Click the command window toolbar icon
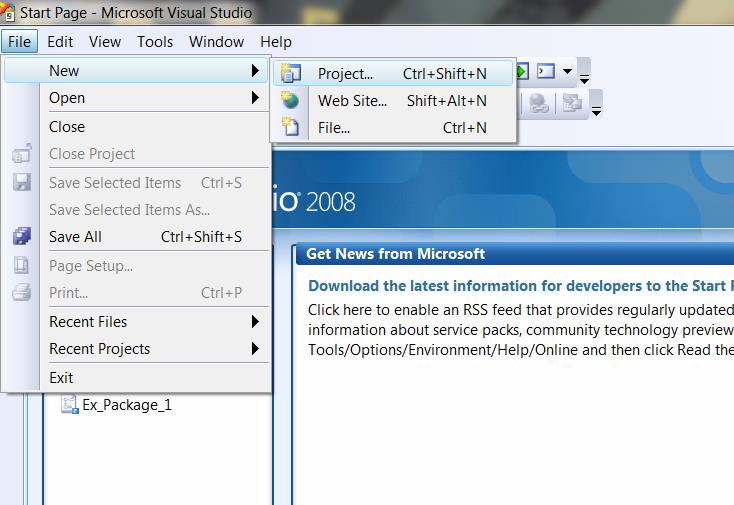The height and width of the screenshot is (505, 734). pos(546,71)
